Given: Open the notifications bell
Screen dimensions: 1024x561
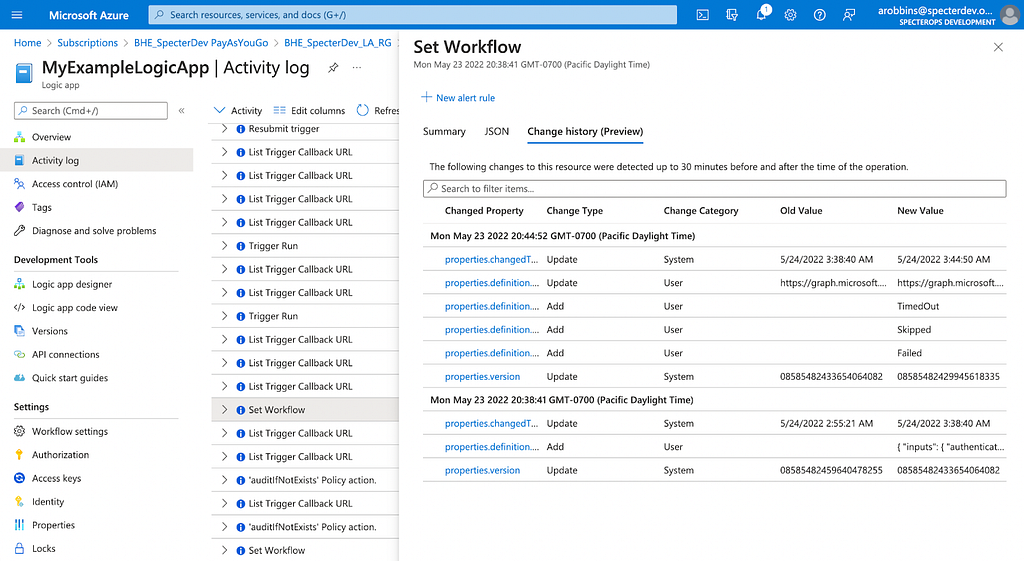Looking at the screenshot, I should click(x=761, y=14).
